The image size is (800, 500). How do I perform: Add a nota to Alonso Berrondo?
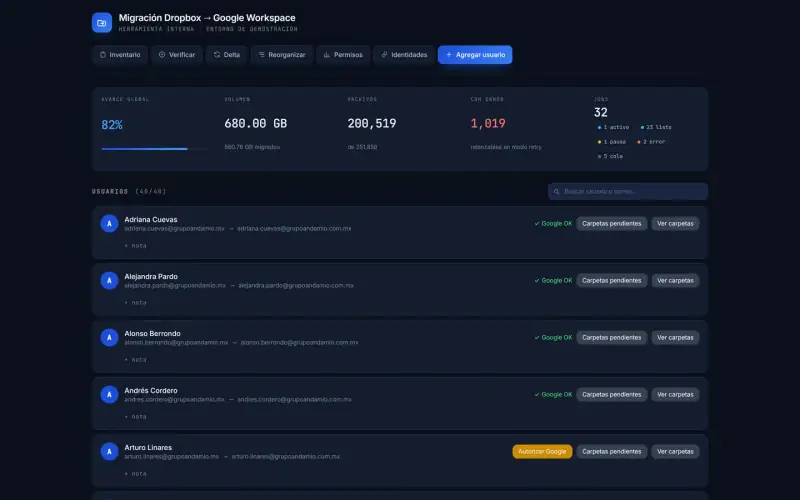(135, 360)
